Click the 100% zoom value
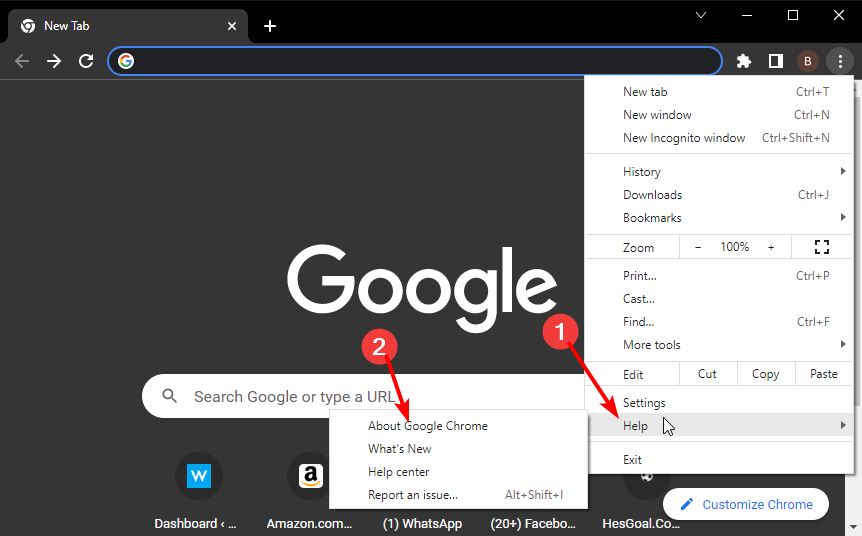Screen dimensions: 862x536 click(735, 247)
